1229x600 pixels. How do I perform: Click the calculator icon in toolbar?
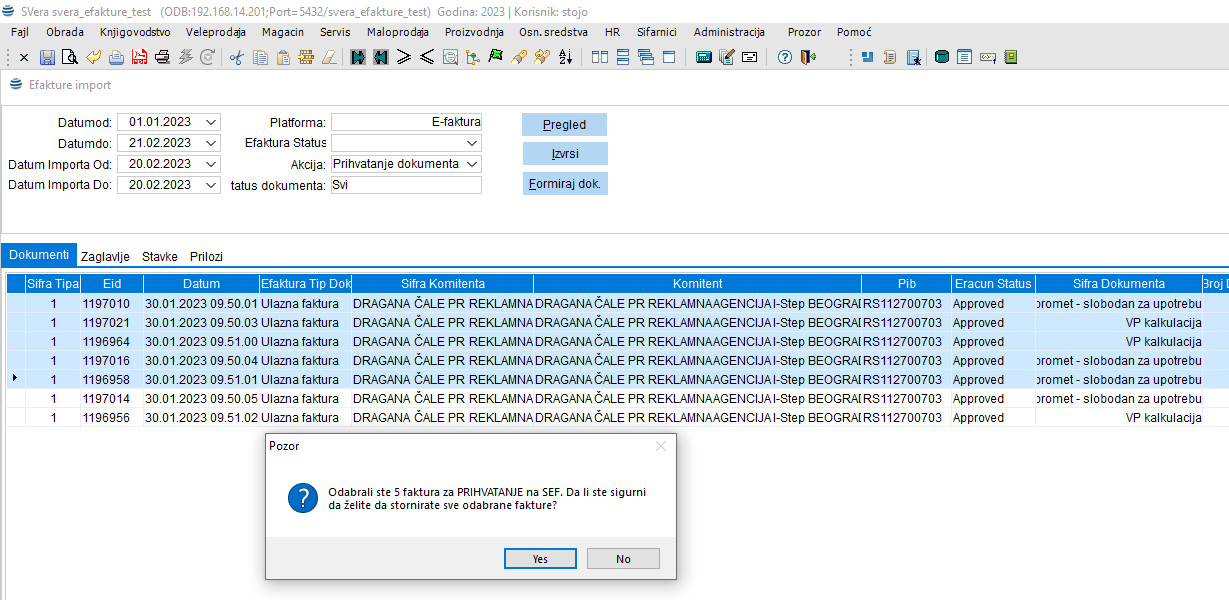click(704, 58)
